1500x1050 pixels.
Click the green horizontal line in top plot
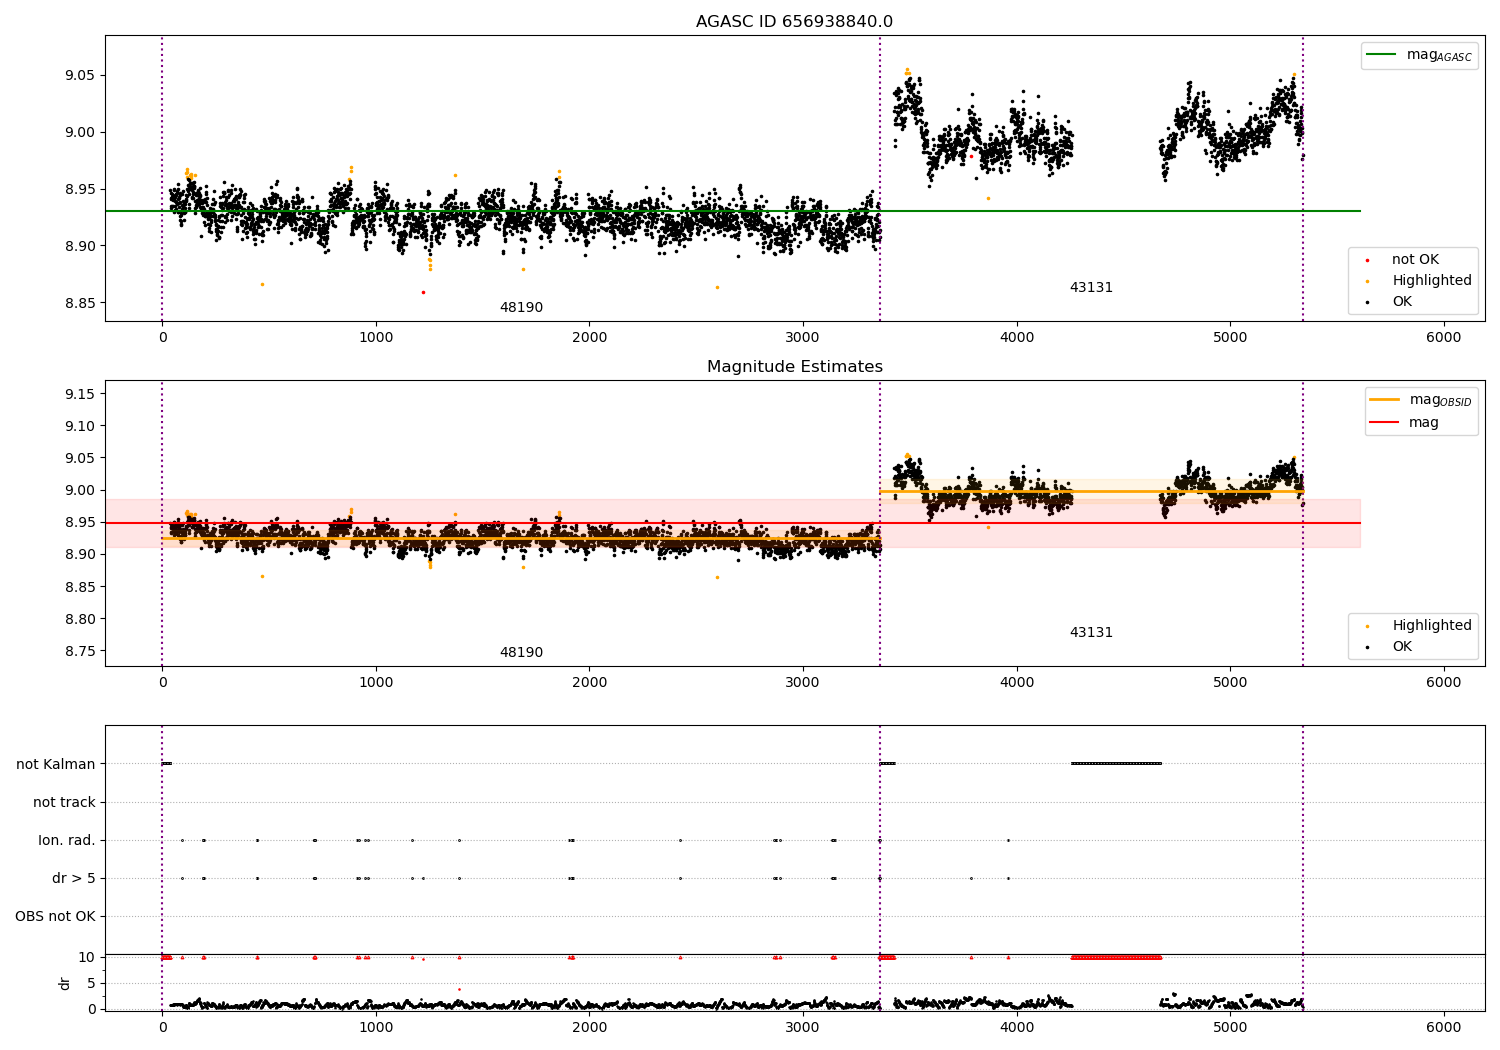point(732,211)
